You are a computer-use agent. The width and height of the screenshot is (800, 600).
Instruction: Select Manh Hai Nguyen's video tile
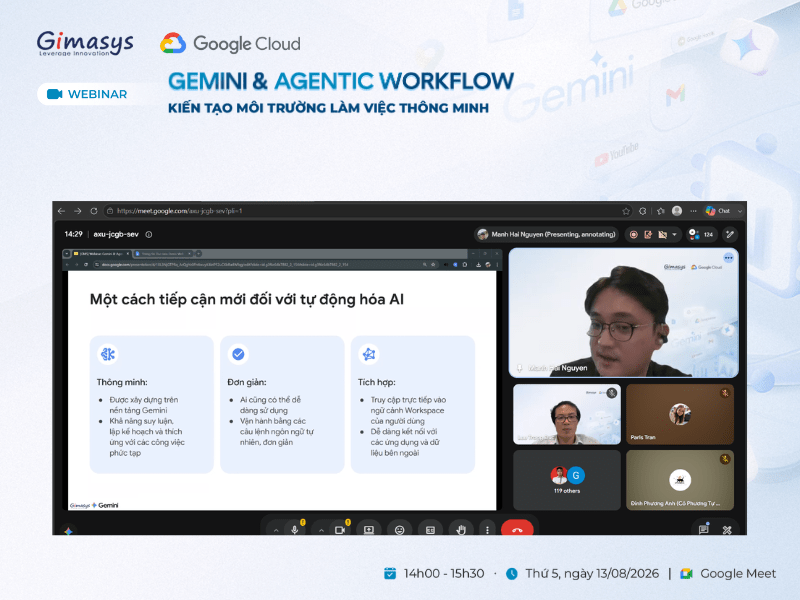[623, 313]
